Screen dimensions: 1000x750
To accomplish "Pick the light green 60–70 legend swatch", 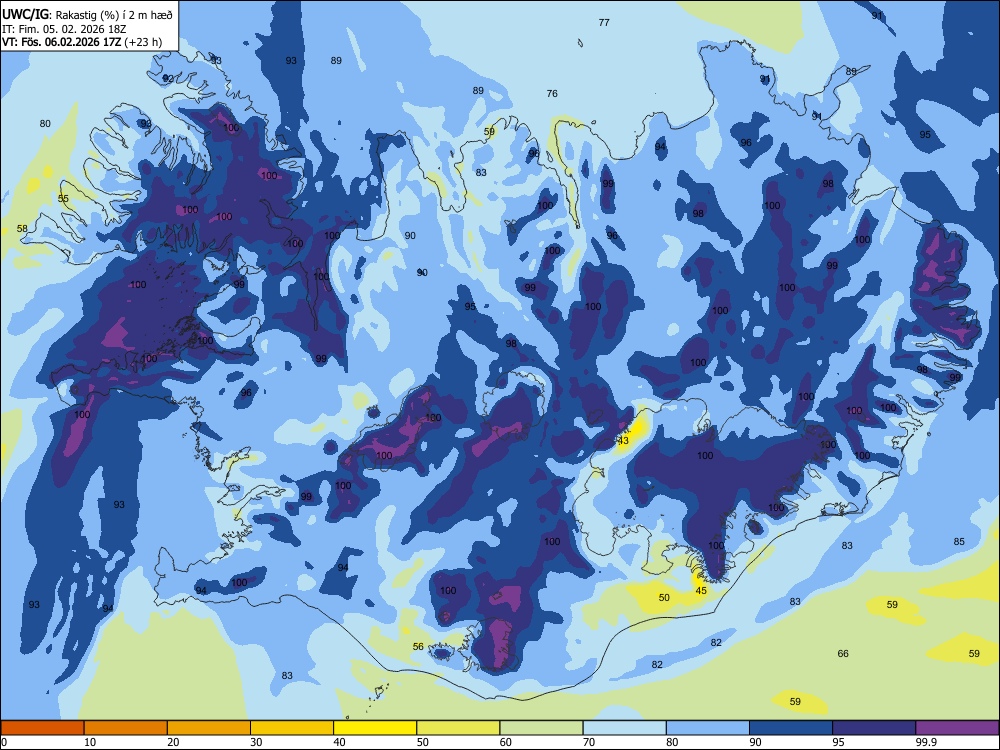I will (x=541, y=728).
